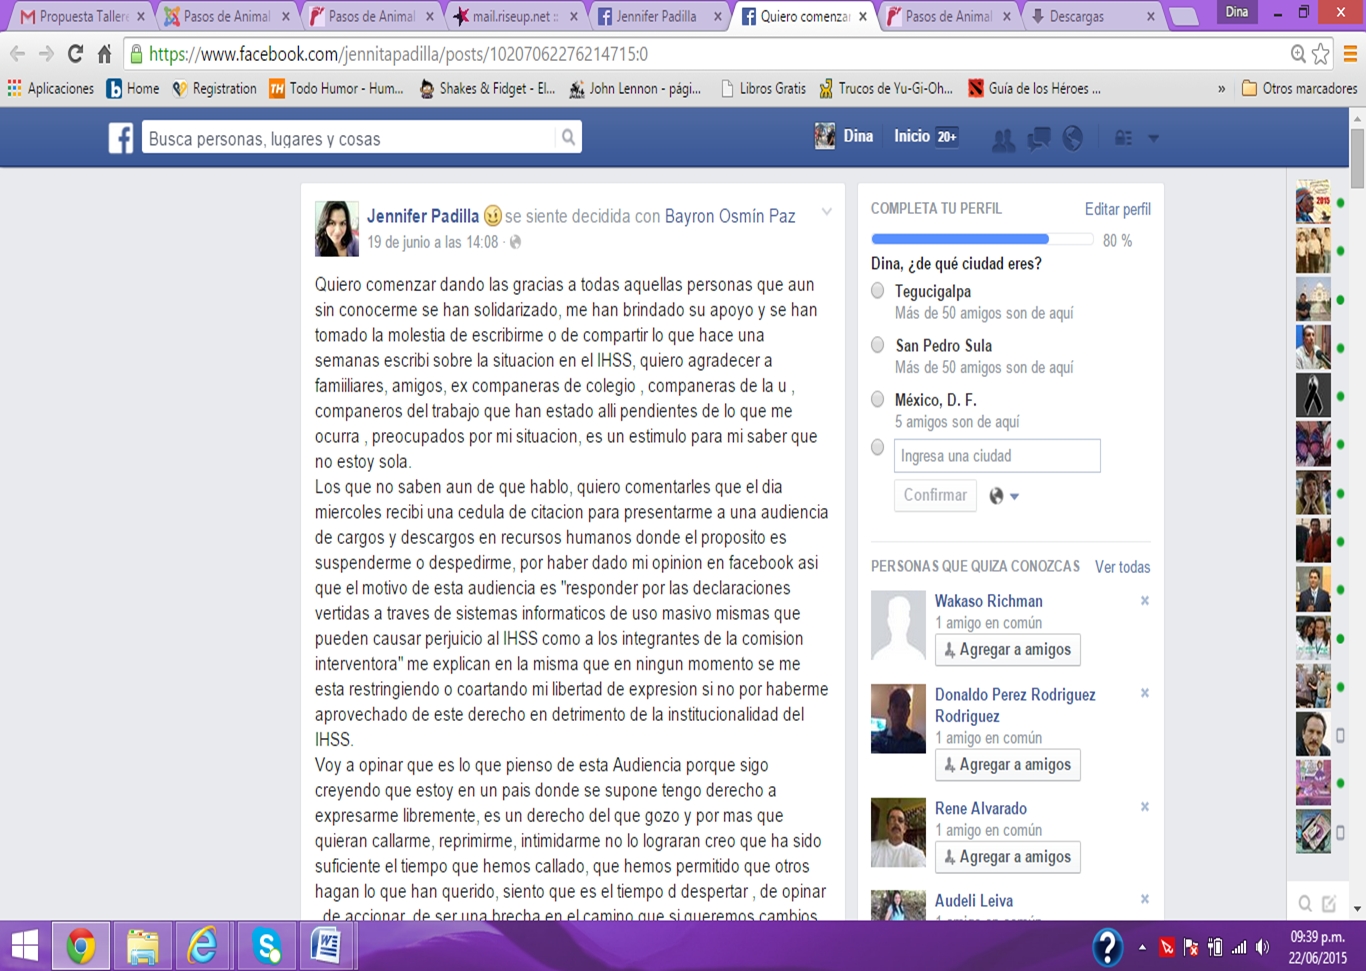Open Audeli Leiva's profile link

tap(974, 901)
